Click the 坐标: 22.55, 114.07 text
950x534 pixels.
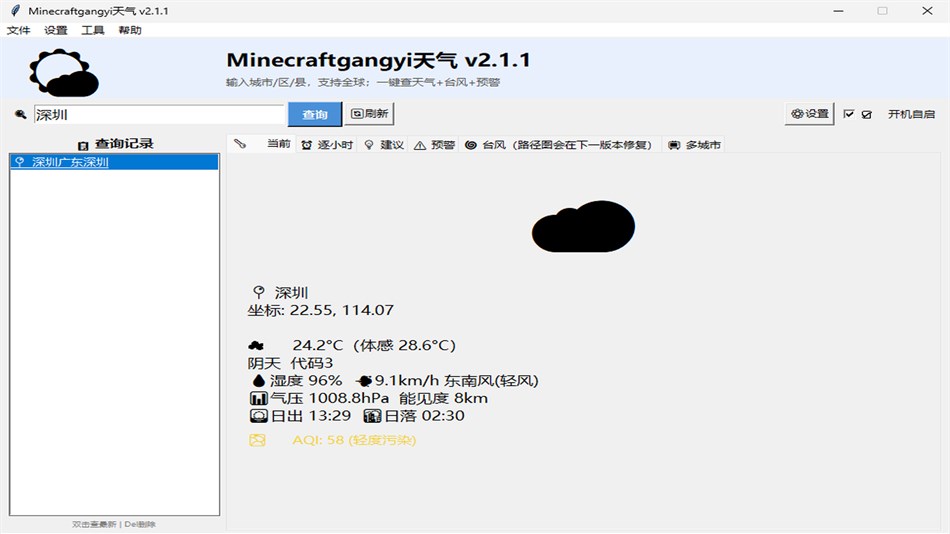pos(321,310)
